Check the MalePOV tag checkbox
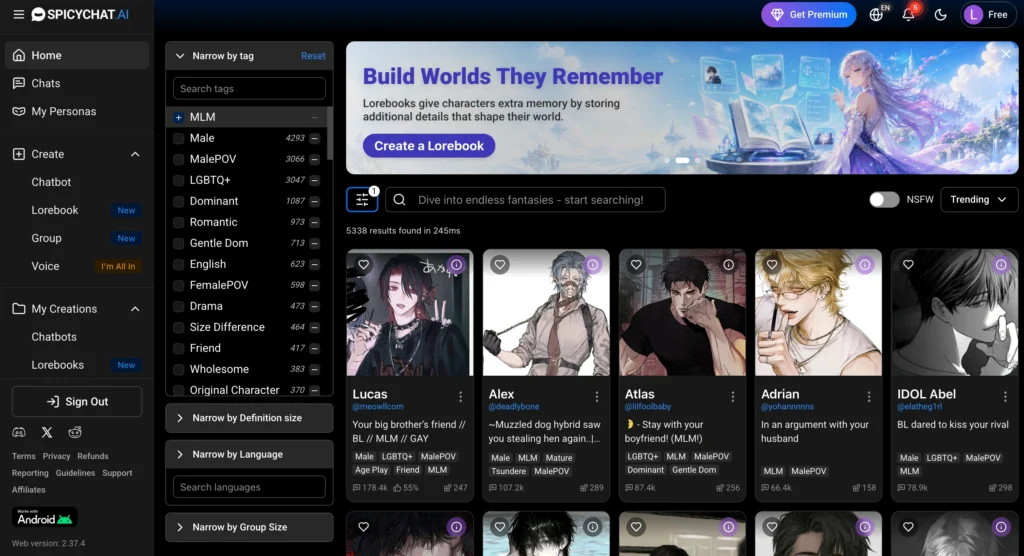The height and width of the screenshot is (556, 1024). 178,159
